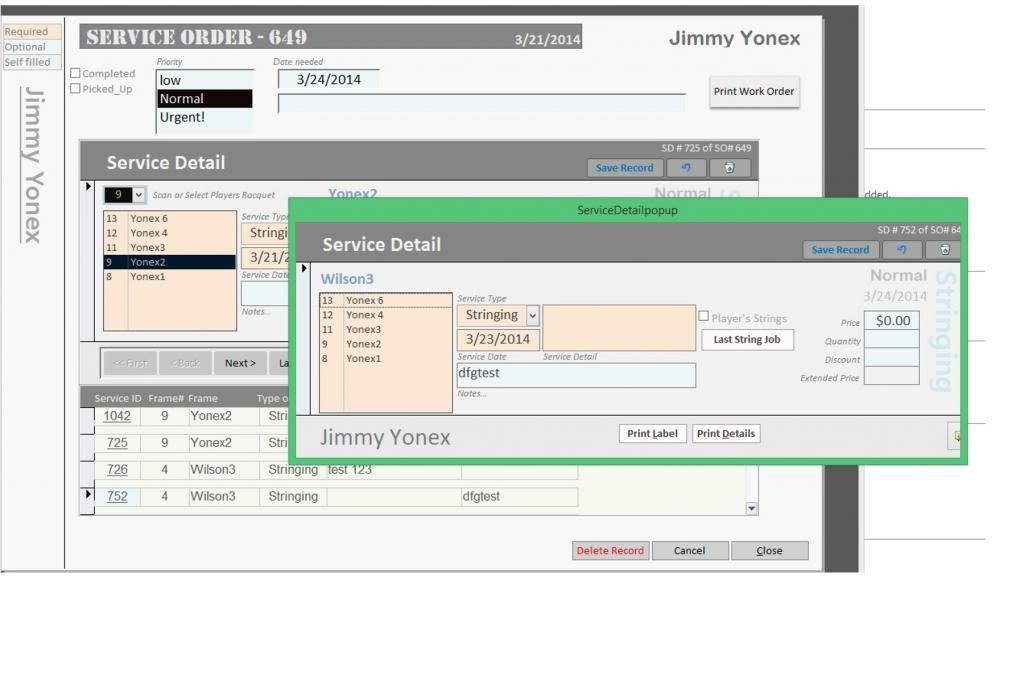1024x682 pixels.
Task: Select Yonex 6 in background racquet list
Action: pos(169,218)
